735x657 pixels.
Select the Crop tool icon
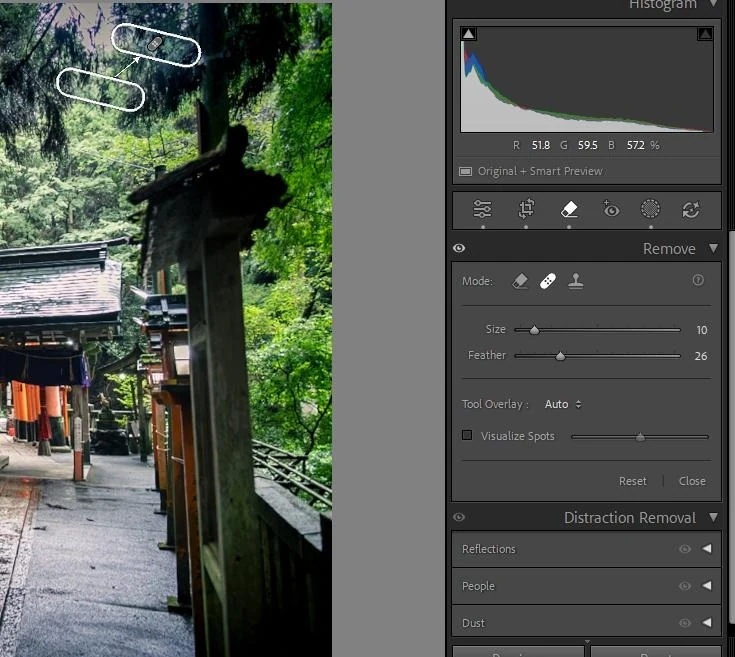526,209
